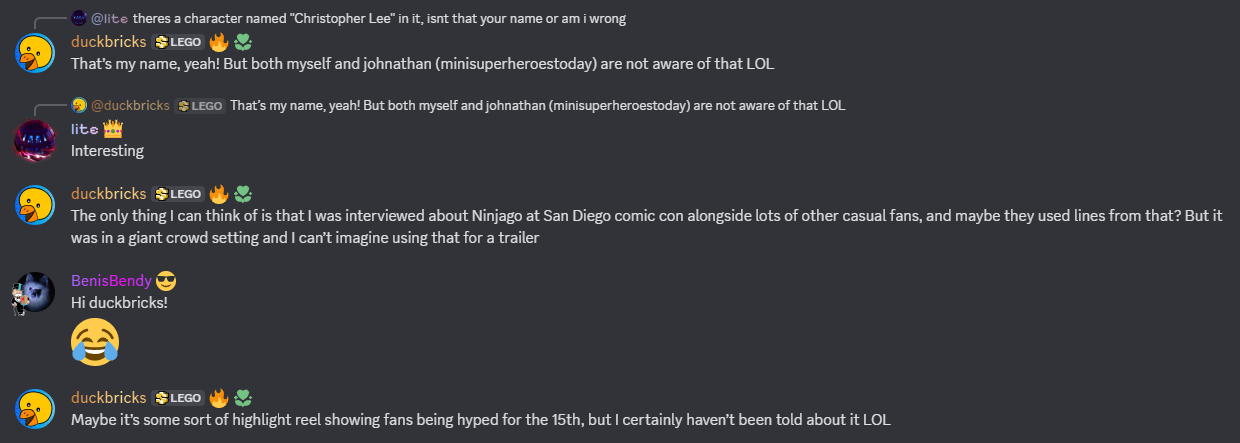Click green leaf badge on duckbricks' highlight reel message
Screen dimensions: 1240x443
point(243,398)
